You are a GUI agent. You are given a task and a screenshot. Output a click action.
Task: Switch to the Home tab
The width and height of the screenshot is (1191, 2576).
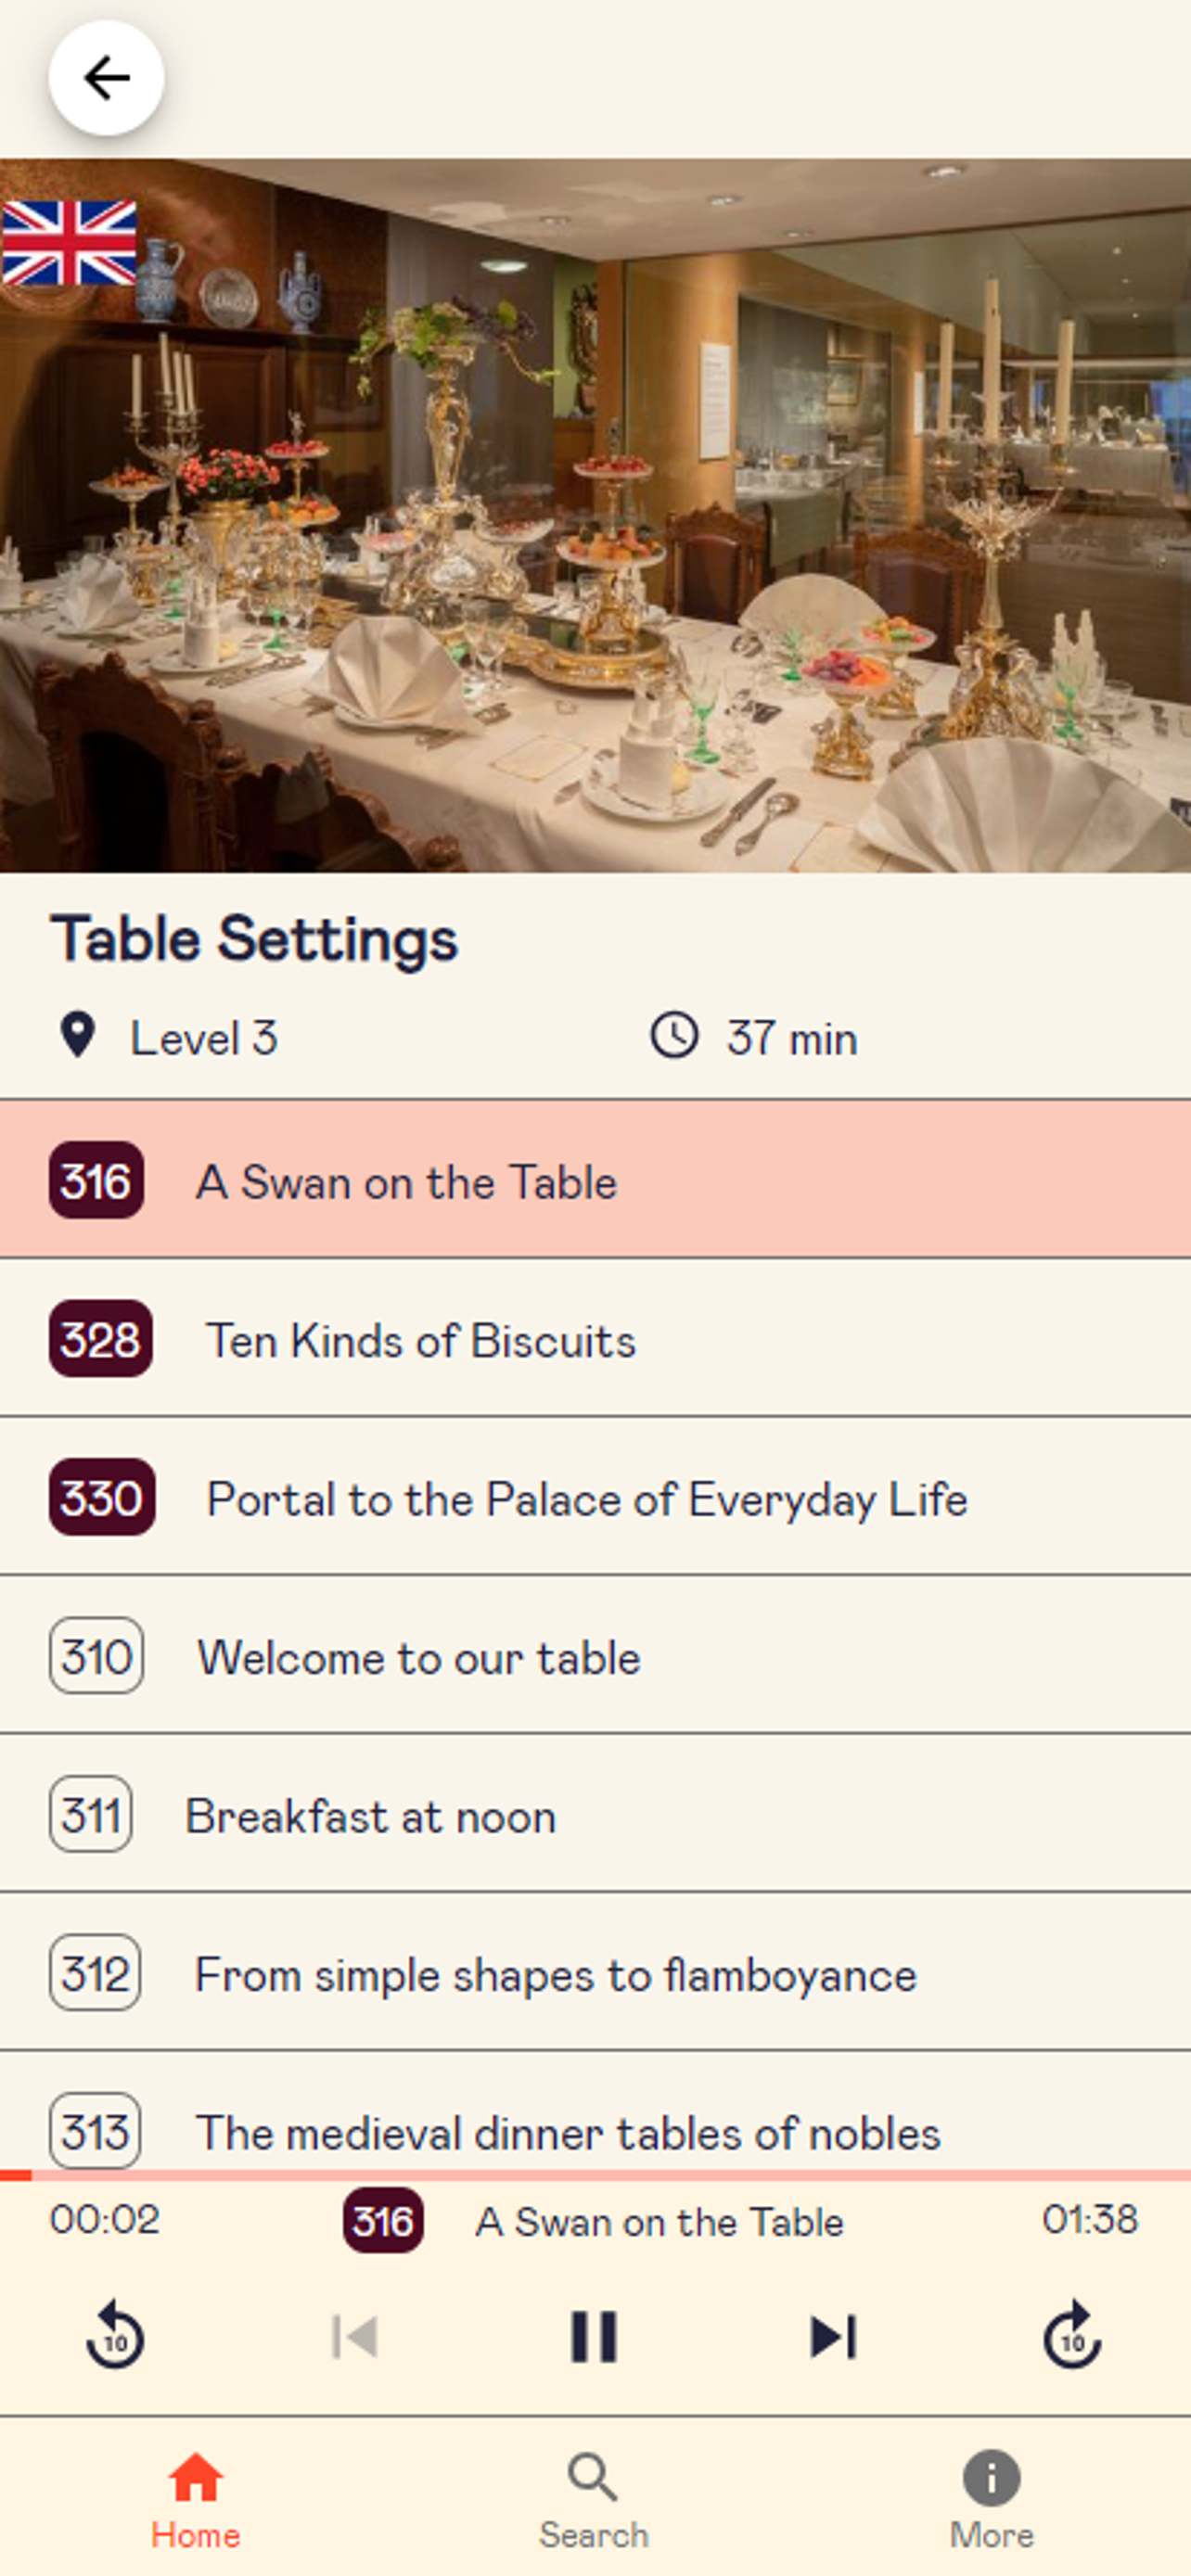pos(196,2500)
